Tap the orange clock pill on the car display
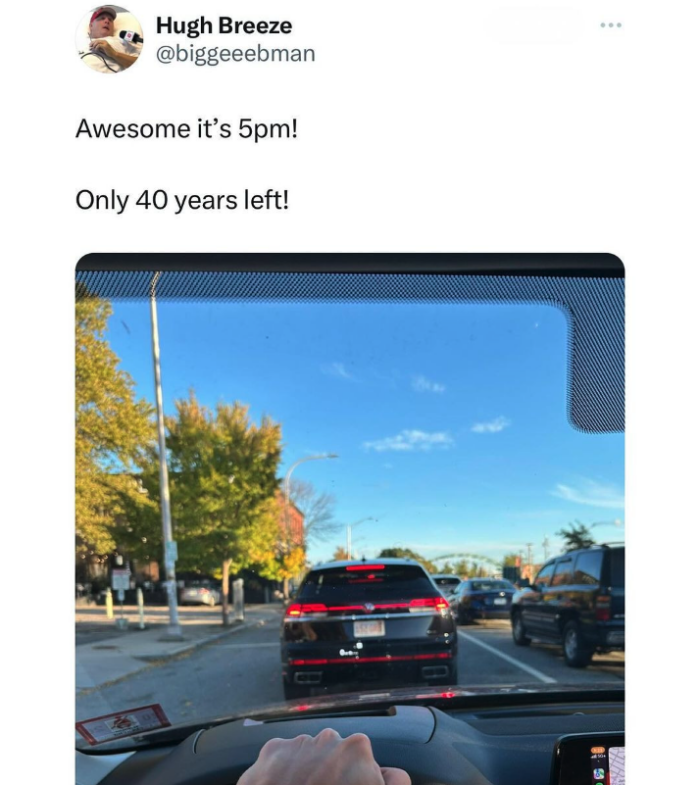The image size is (700, 785). tap(598, 750)
